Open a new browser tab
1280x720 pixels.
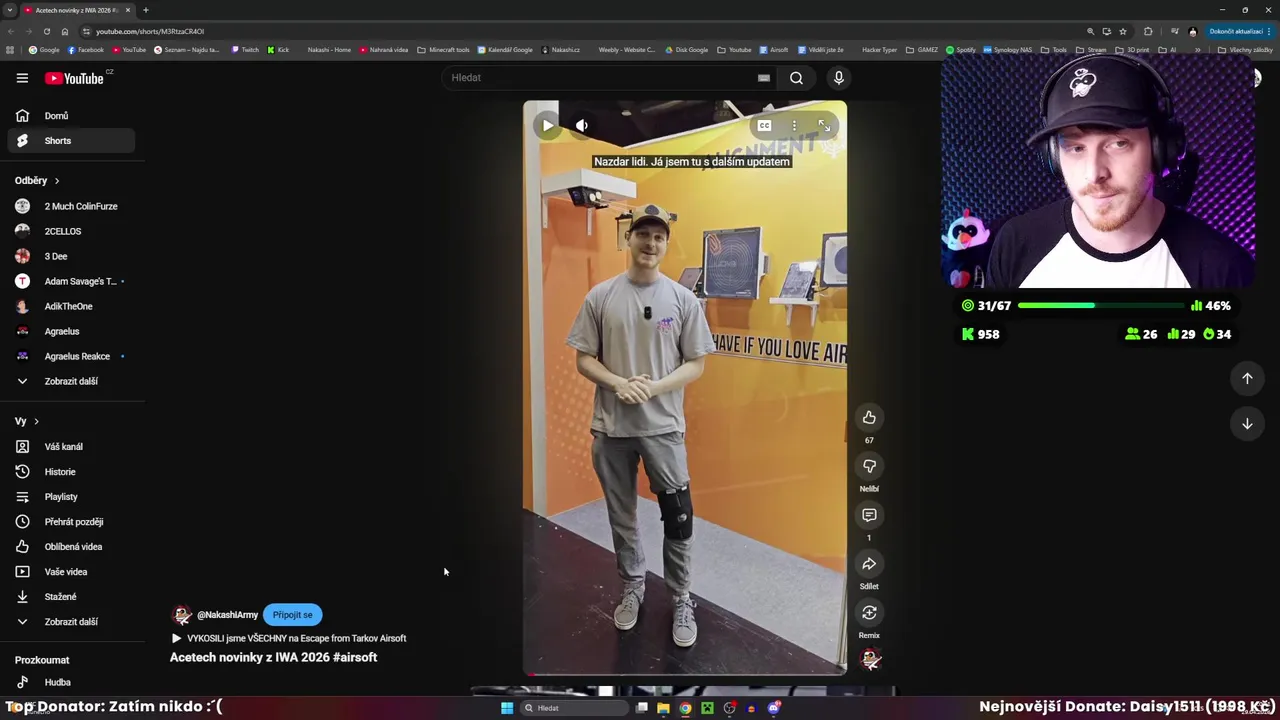click(x=146, y=10)
